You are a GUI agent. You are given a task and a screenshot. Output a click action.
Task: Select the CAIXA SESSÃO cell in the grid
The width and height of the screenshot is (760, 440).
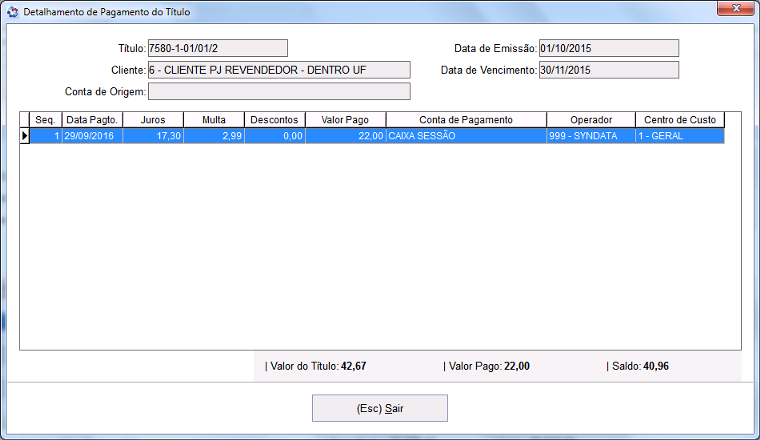coord(466,136)
